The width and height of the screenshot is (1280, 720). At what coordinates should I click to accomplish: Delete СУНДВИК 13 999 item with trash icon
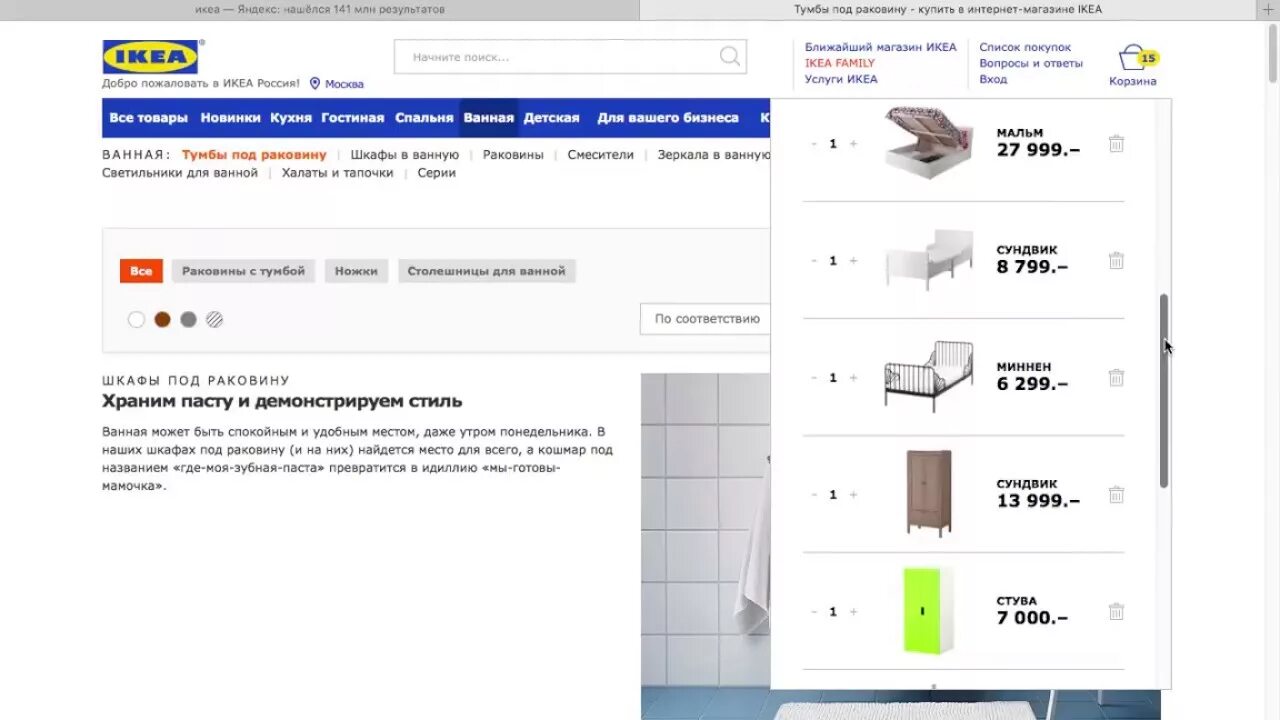[x=1116, y=495]
